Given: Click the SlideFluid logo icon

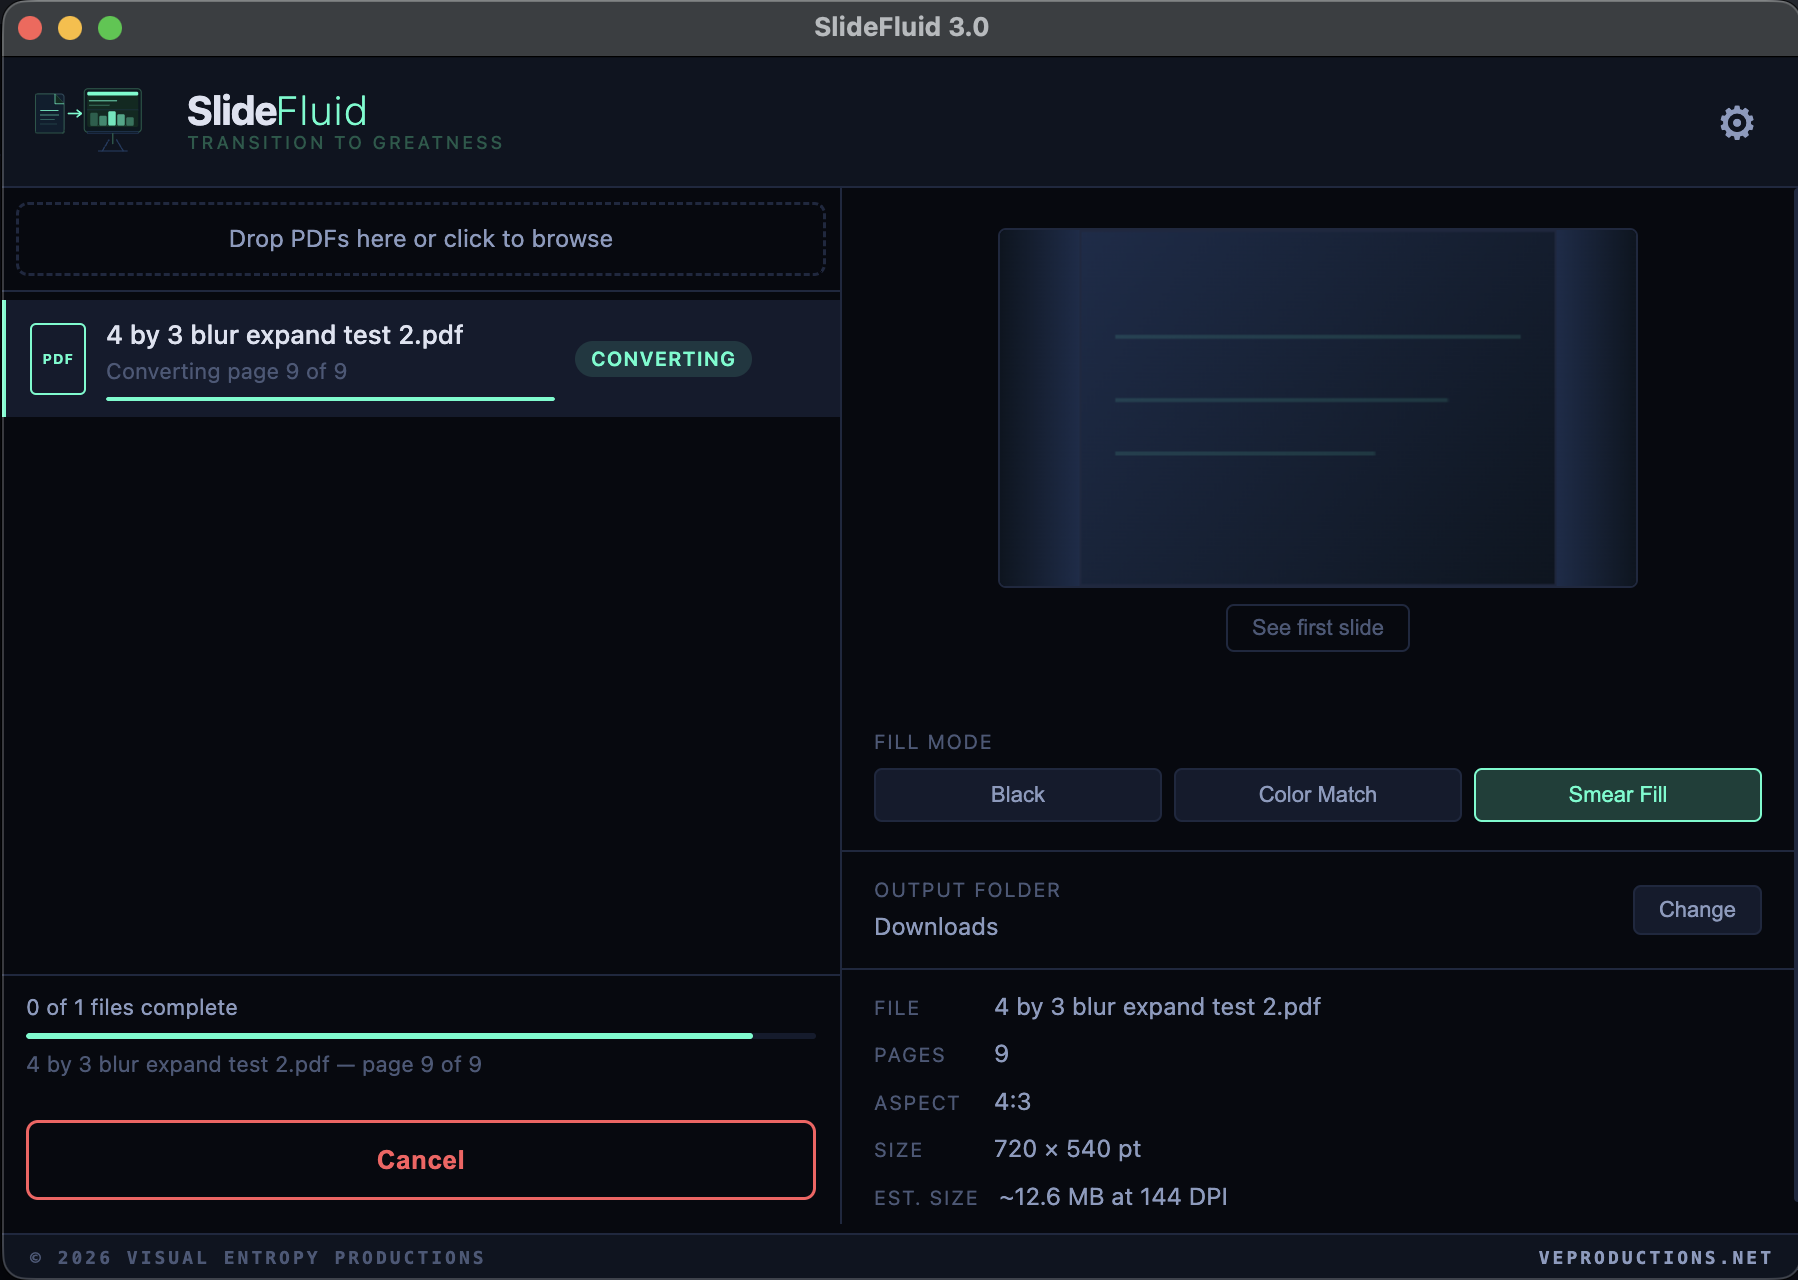Looking at the screenshot, I should coord(88,120).
